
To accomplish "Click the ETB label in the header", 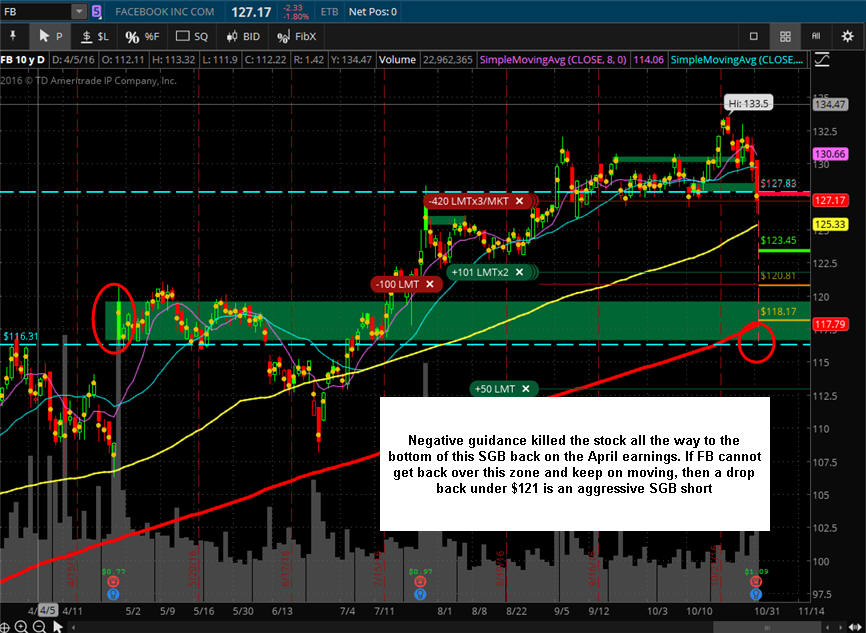I will pos(329,12).
